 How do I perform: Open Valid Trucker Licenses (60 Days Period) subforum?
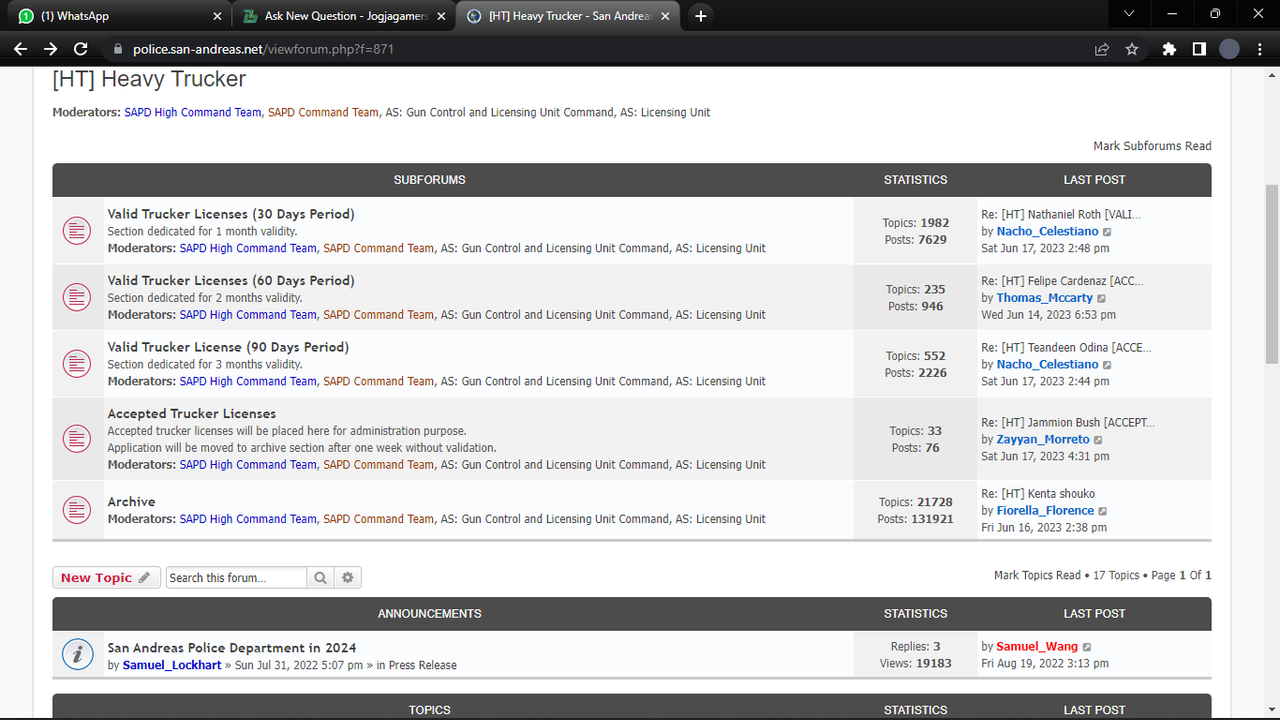[231, 281]
